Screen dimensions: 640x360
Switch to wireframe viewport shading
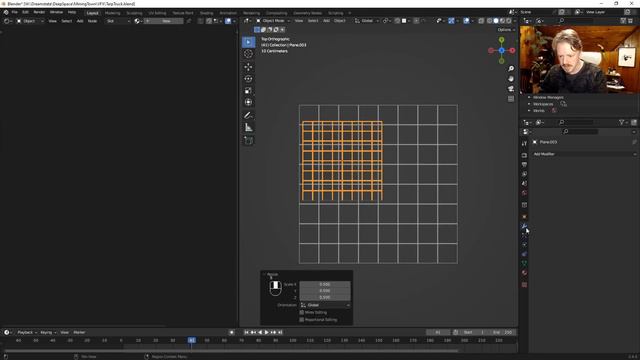(x=489, y=21)
